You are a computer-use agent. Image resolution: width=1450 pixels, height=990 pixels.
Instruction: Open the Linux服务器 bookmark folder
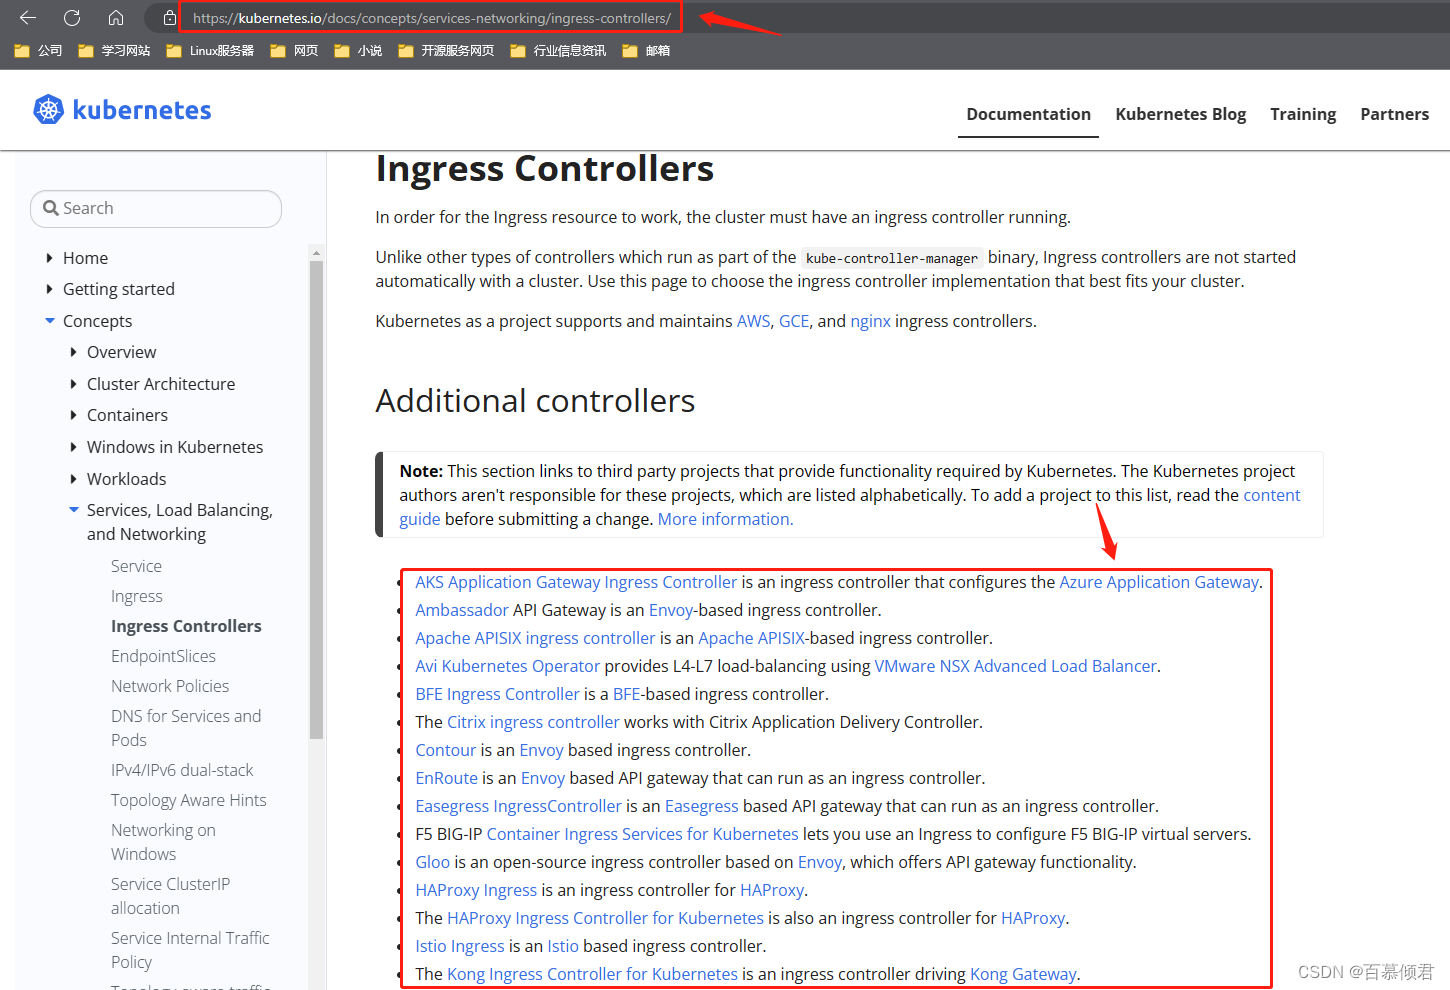click(210, 51)
